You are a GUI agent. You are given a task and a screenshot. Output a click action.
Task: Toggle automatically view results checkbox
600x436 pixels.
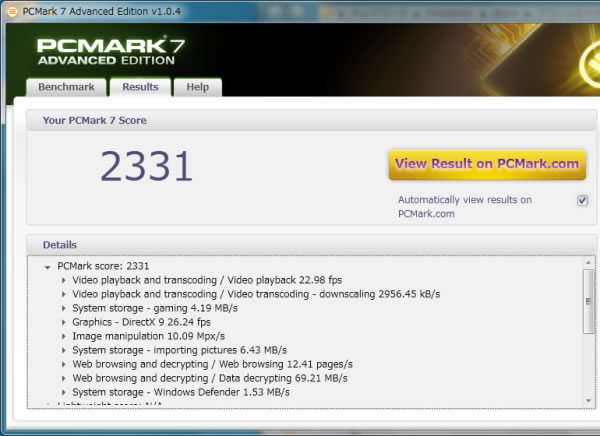[x=582, y=200]
